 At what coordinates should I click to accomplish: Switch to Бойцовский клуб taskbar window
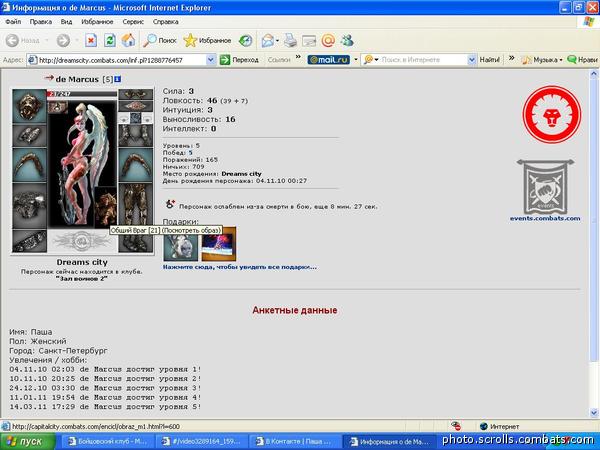107,442
